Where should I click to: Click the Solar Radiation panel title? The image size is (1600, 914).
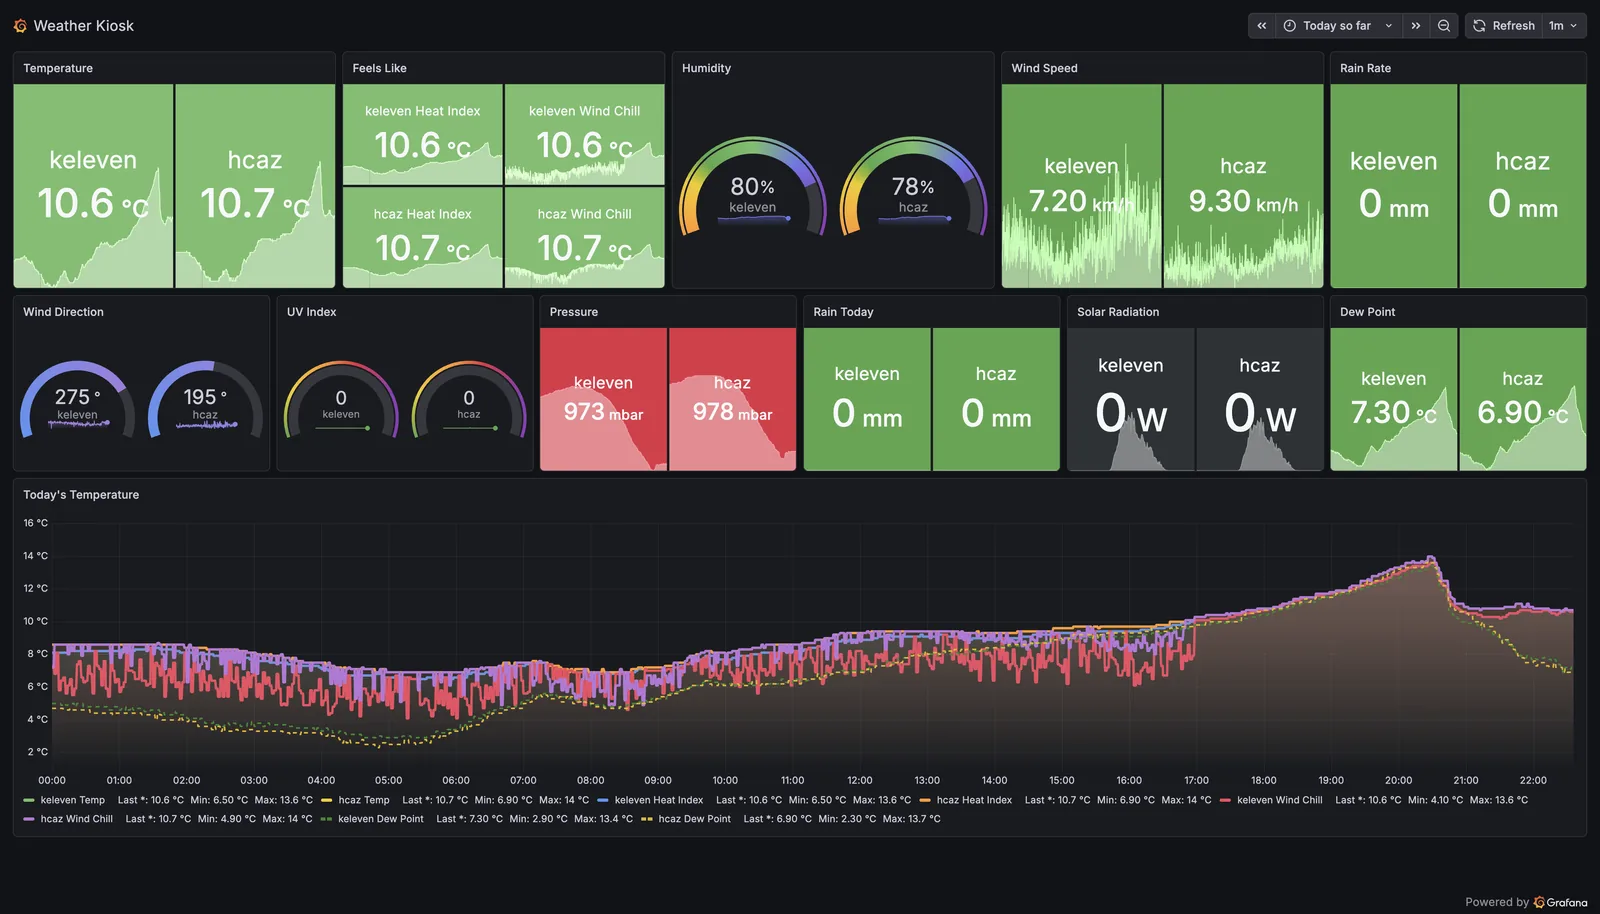1118,312
